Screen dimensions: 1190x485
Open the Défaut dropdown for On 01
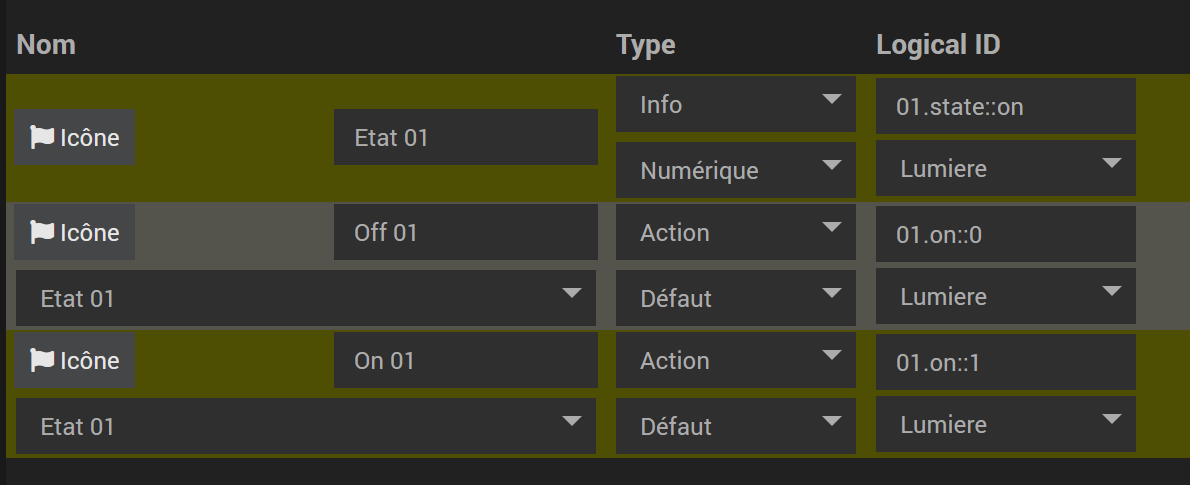[735, 427]
